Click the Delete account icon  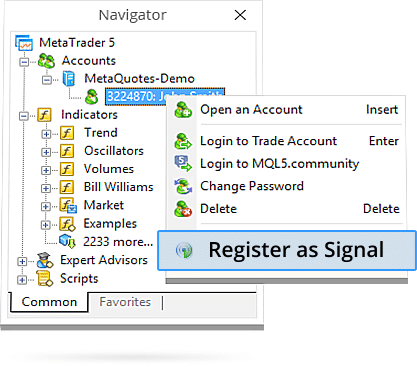point(183,209)
